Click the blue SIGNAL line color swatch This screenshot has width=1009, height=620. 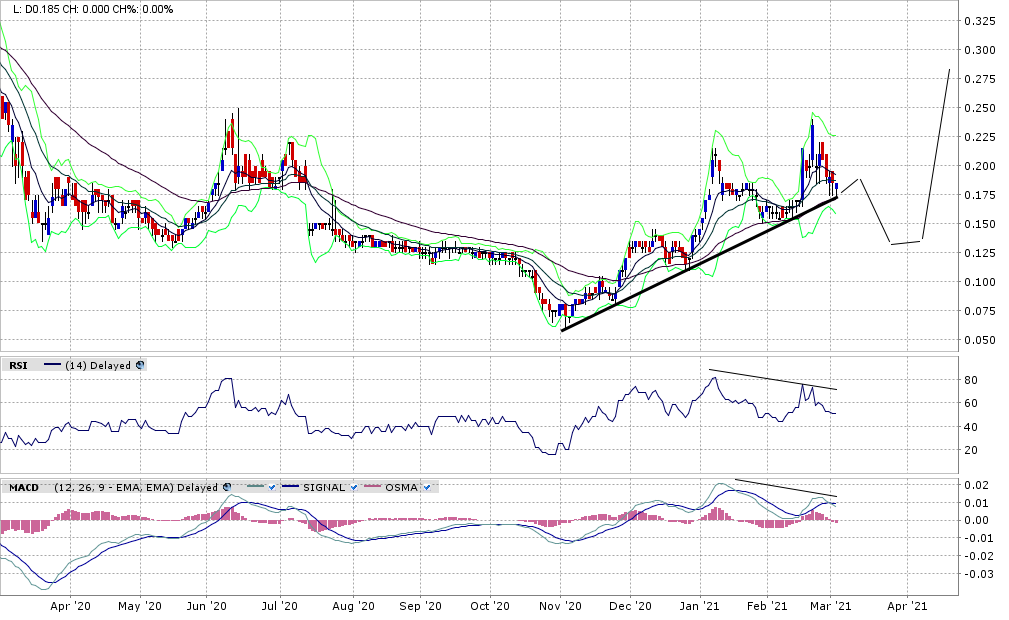click(x=291, y=487)
